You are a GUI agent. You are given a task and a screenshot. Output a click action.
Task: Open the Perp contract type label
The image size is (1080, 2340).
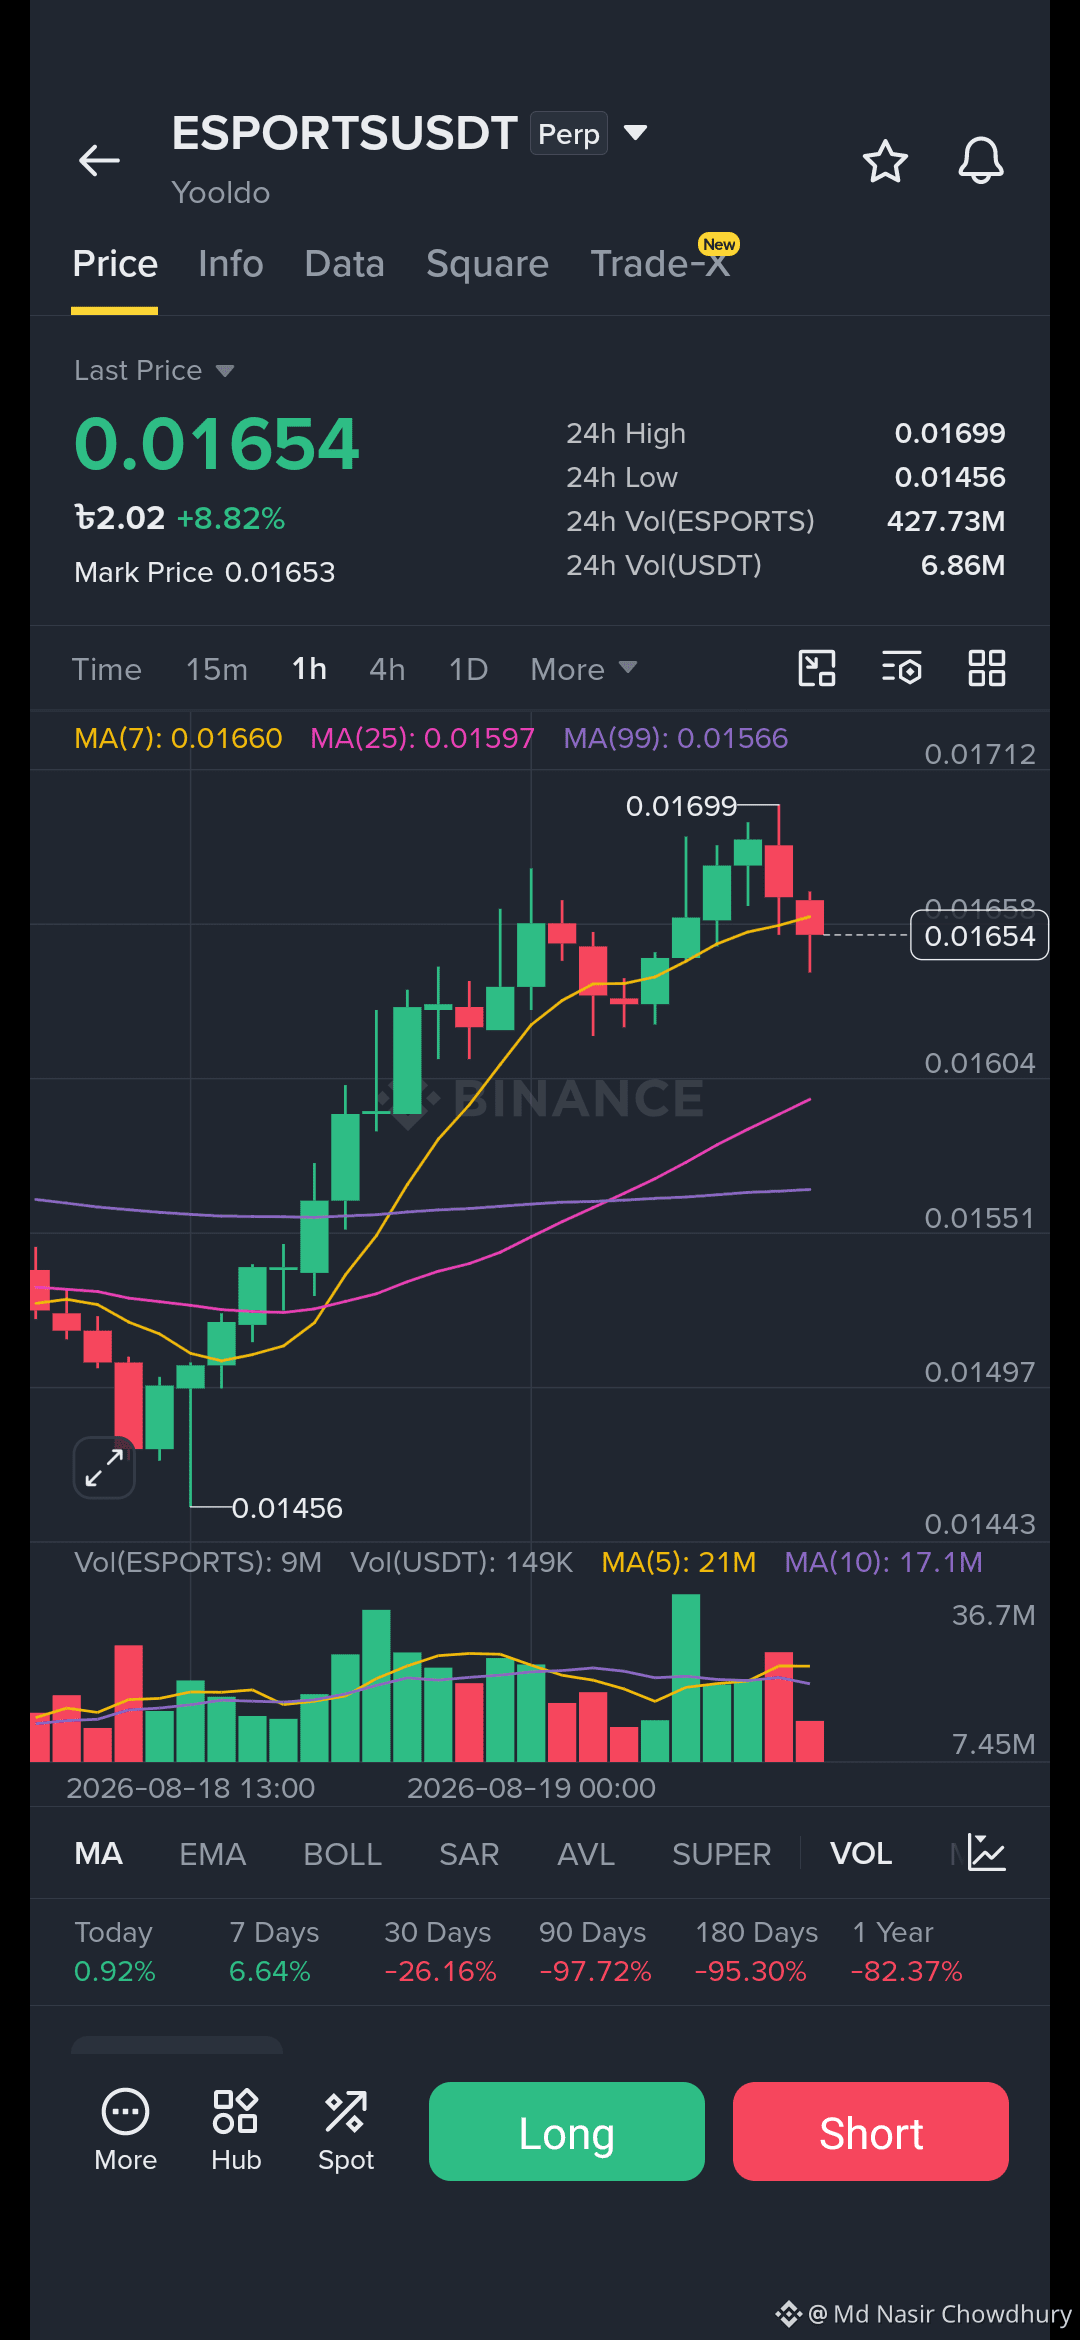pyautogui.click(x=569, y=133)
